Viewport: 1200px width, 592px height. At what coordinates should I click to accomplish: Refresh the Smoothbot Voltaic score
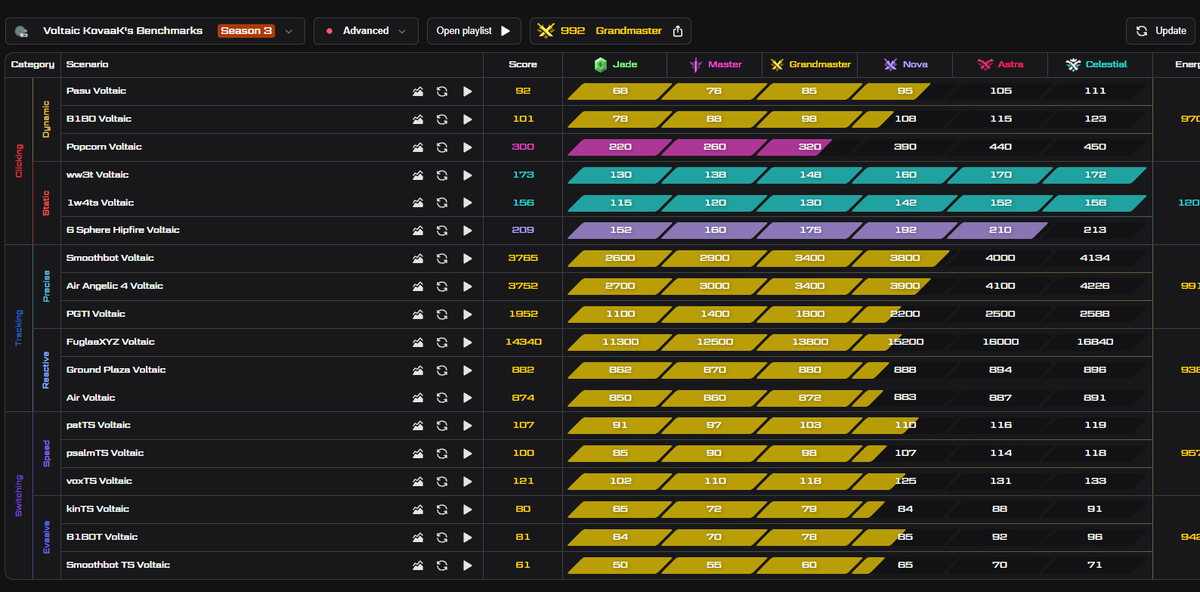pos(442,258)
